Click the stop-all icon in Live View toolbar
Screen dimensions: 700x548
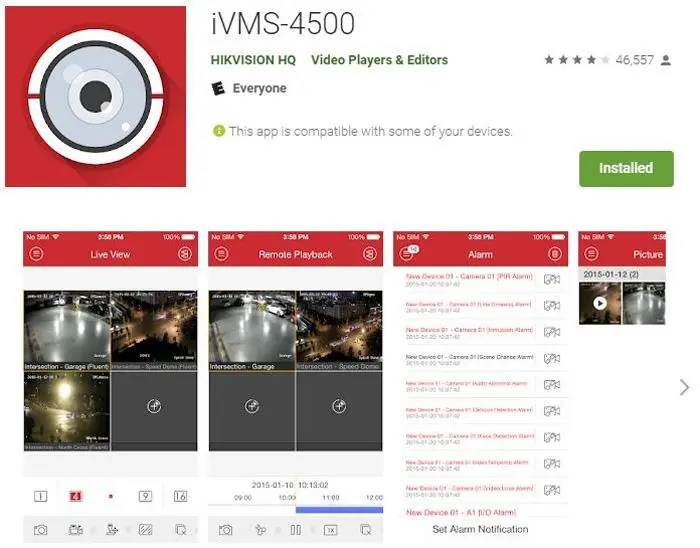pos(180,530)
